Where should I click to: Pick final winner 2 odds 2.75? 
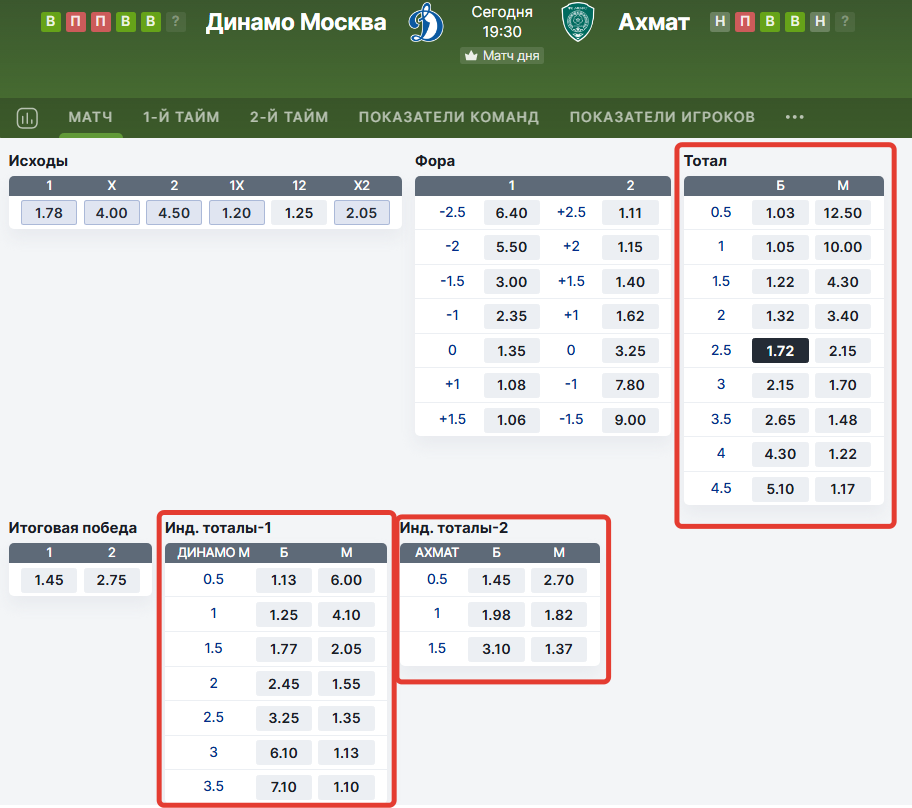coord(112,580)
